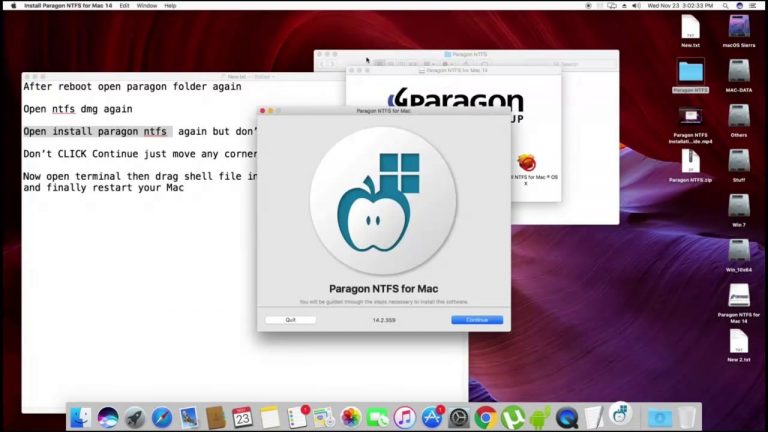768x432 pixels.
Task: Open Spotlight search in the menu bar
Action: point(725,5)
